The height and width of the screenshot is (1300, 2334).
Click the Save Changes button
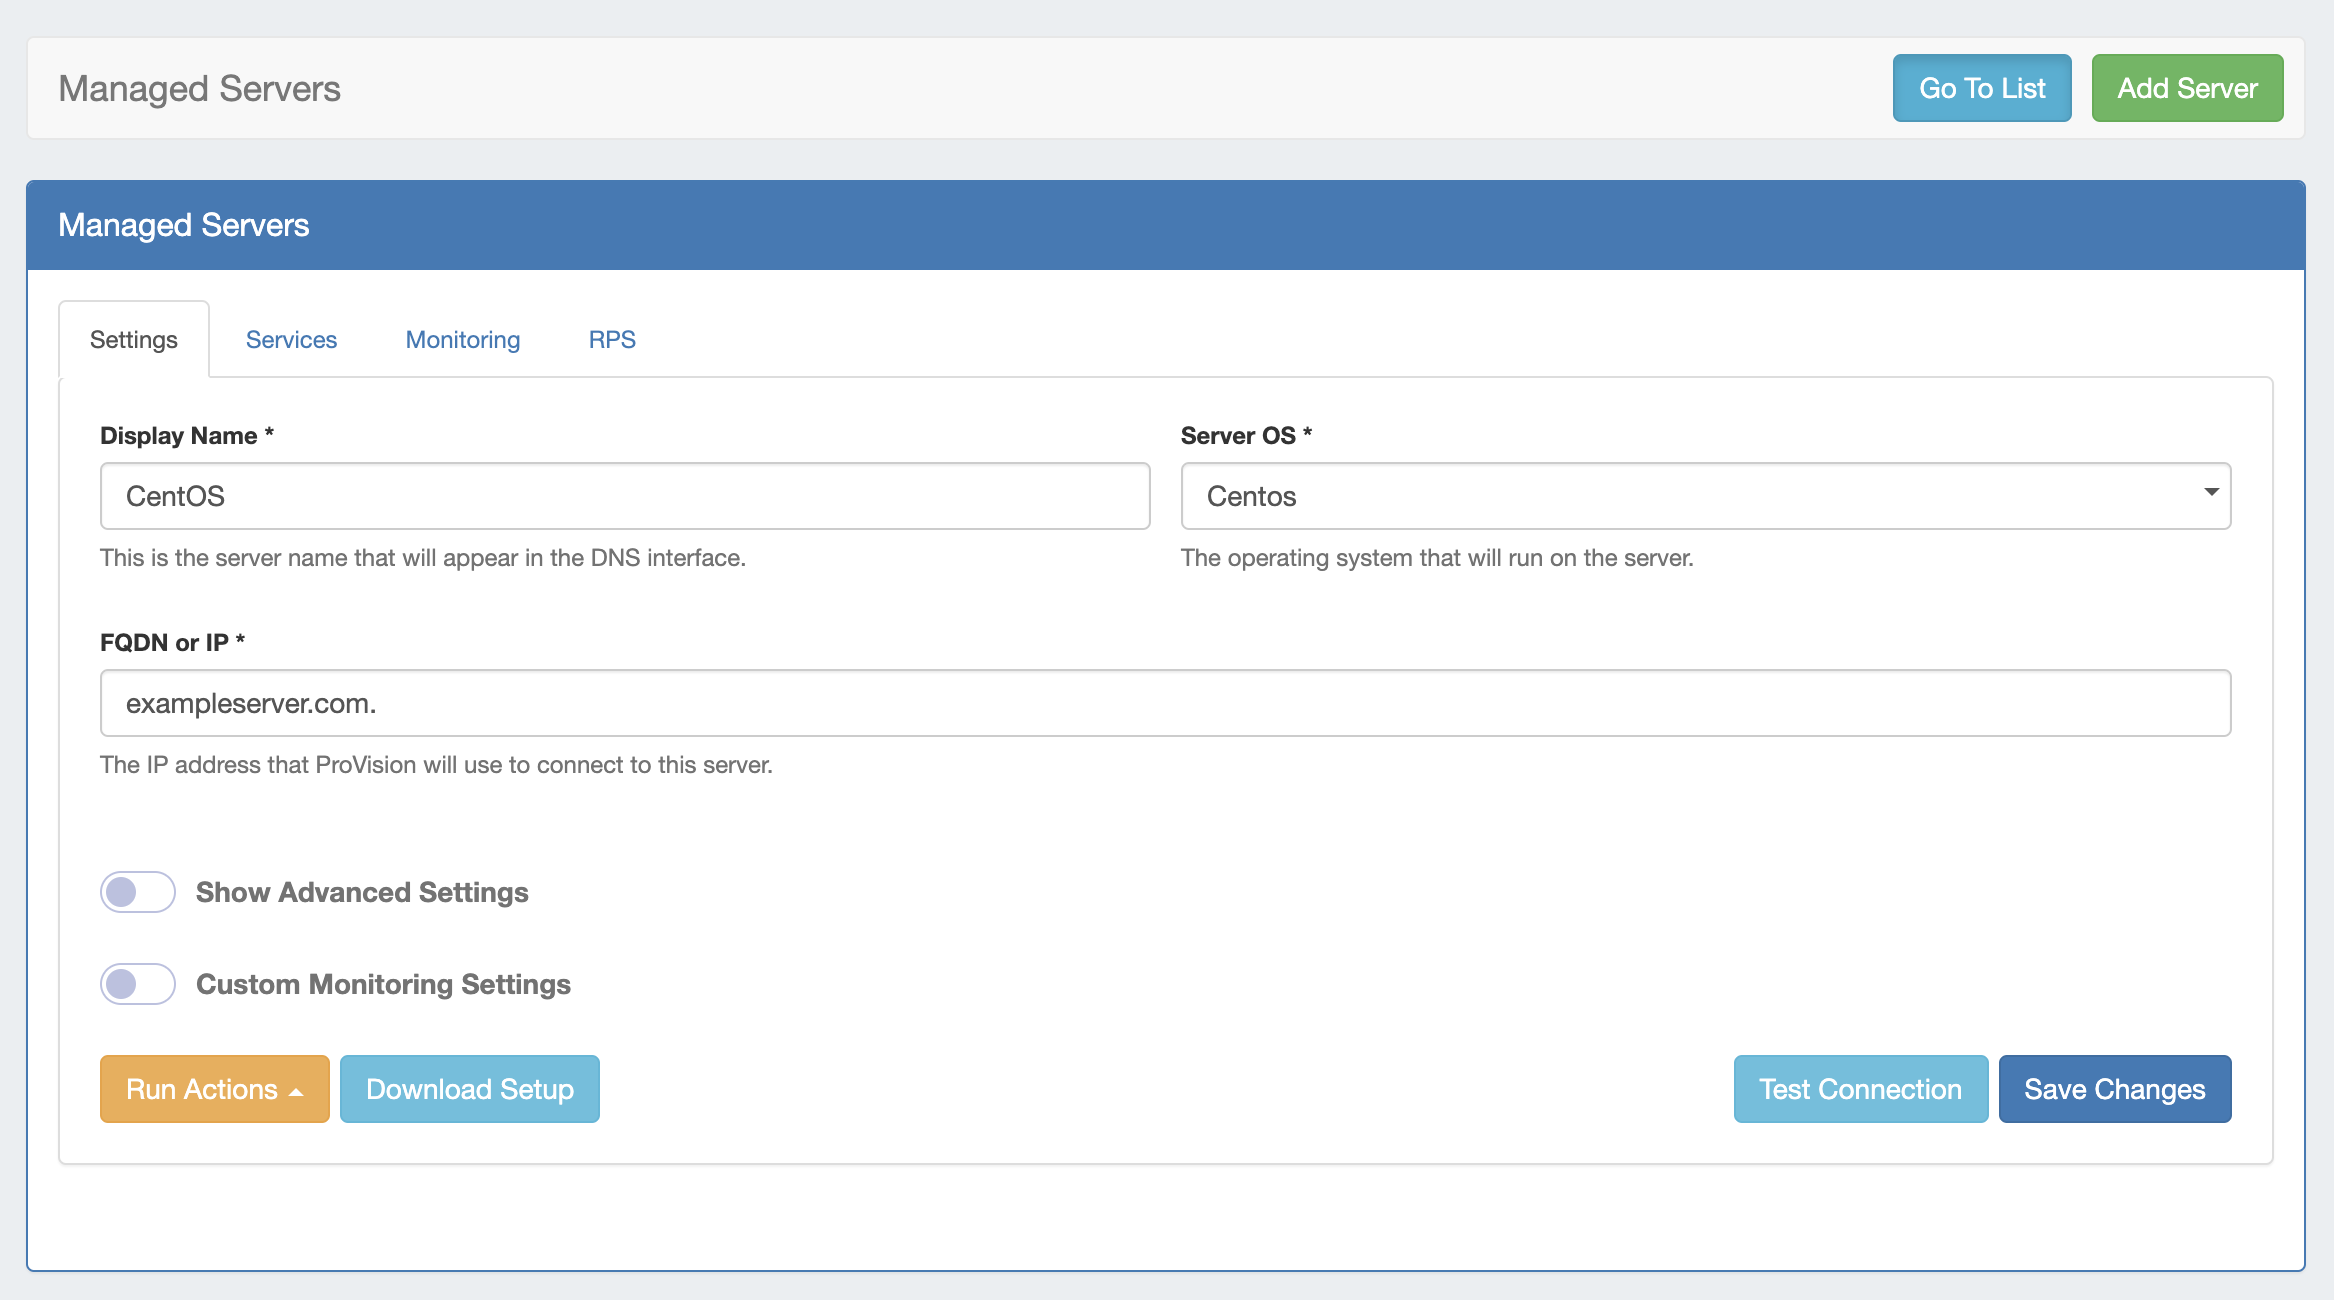tap(2114, 1089)
